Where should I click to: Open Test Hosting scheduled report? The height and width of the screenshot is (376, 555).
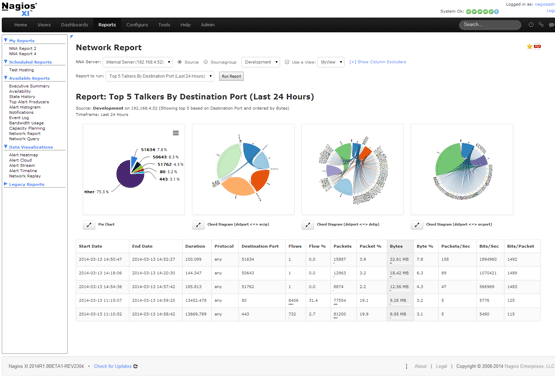(x=21, y=70)
